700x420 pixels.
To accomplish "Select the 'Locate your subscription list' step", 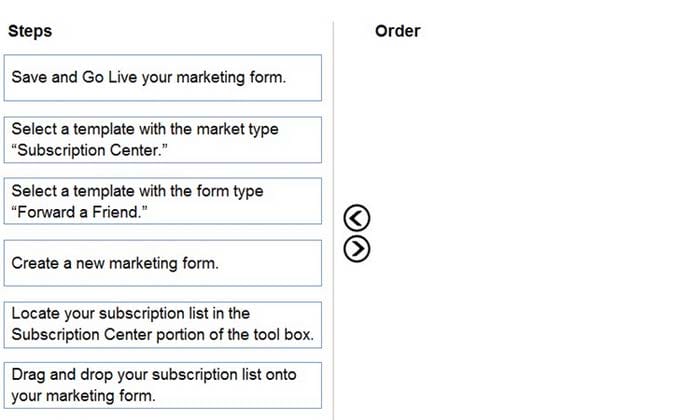I will 162,324.
